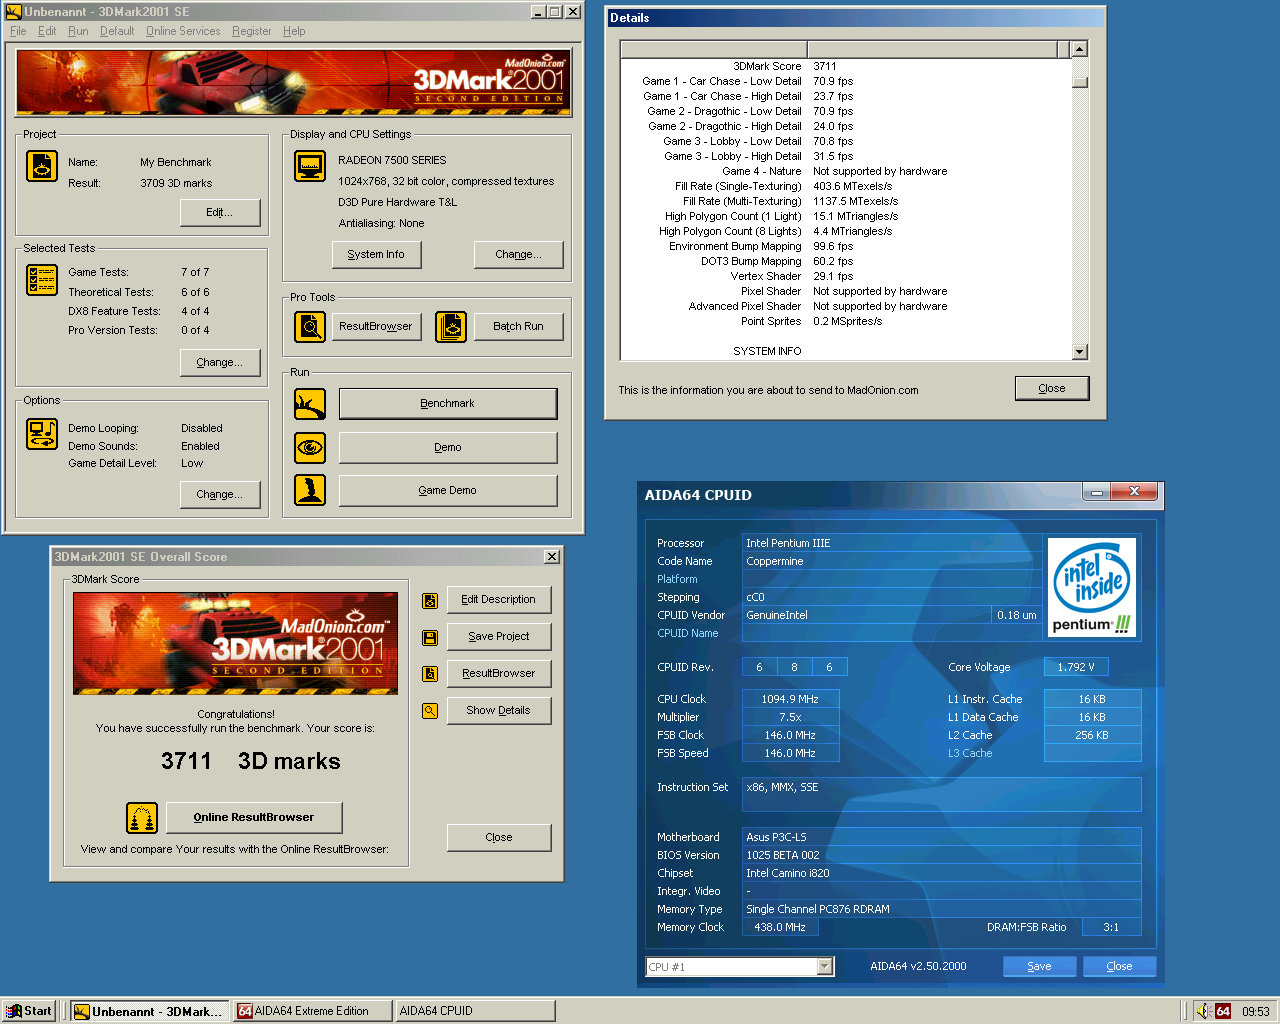1280x1024 pixels.
Task: Click Close button in AIDA64 CPUID
Action: click(x=1120, y=966)
